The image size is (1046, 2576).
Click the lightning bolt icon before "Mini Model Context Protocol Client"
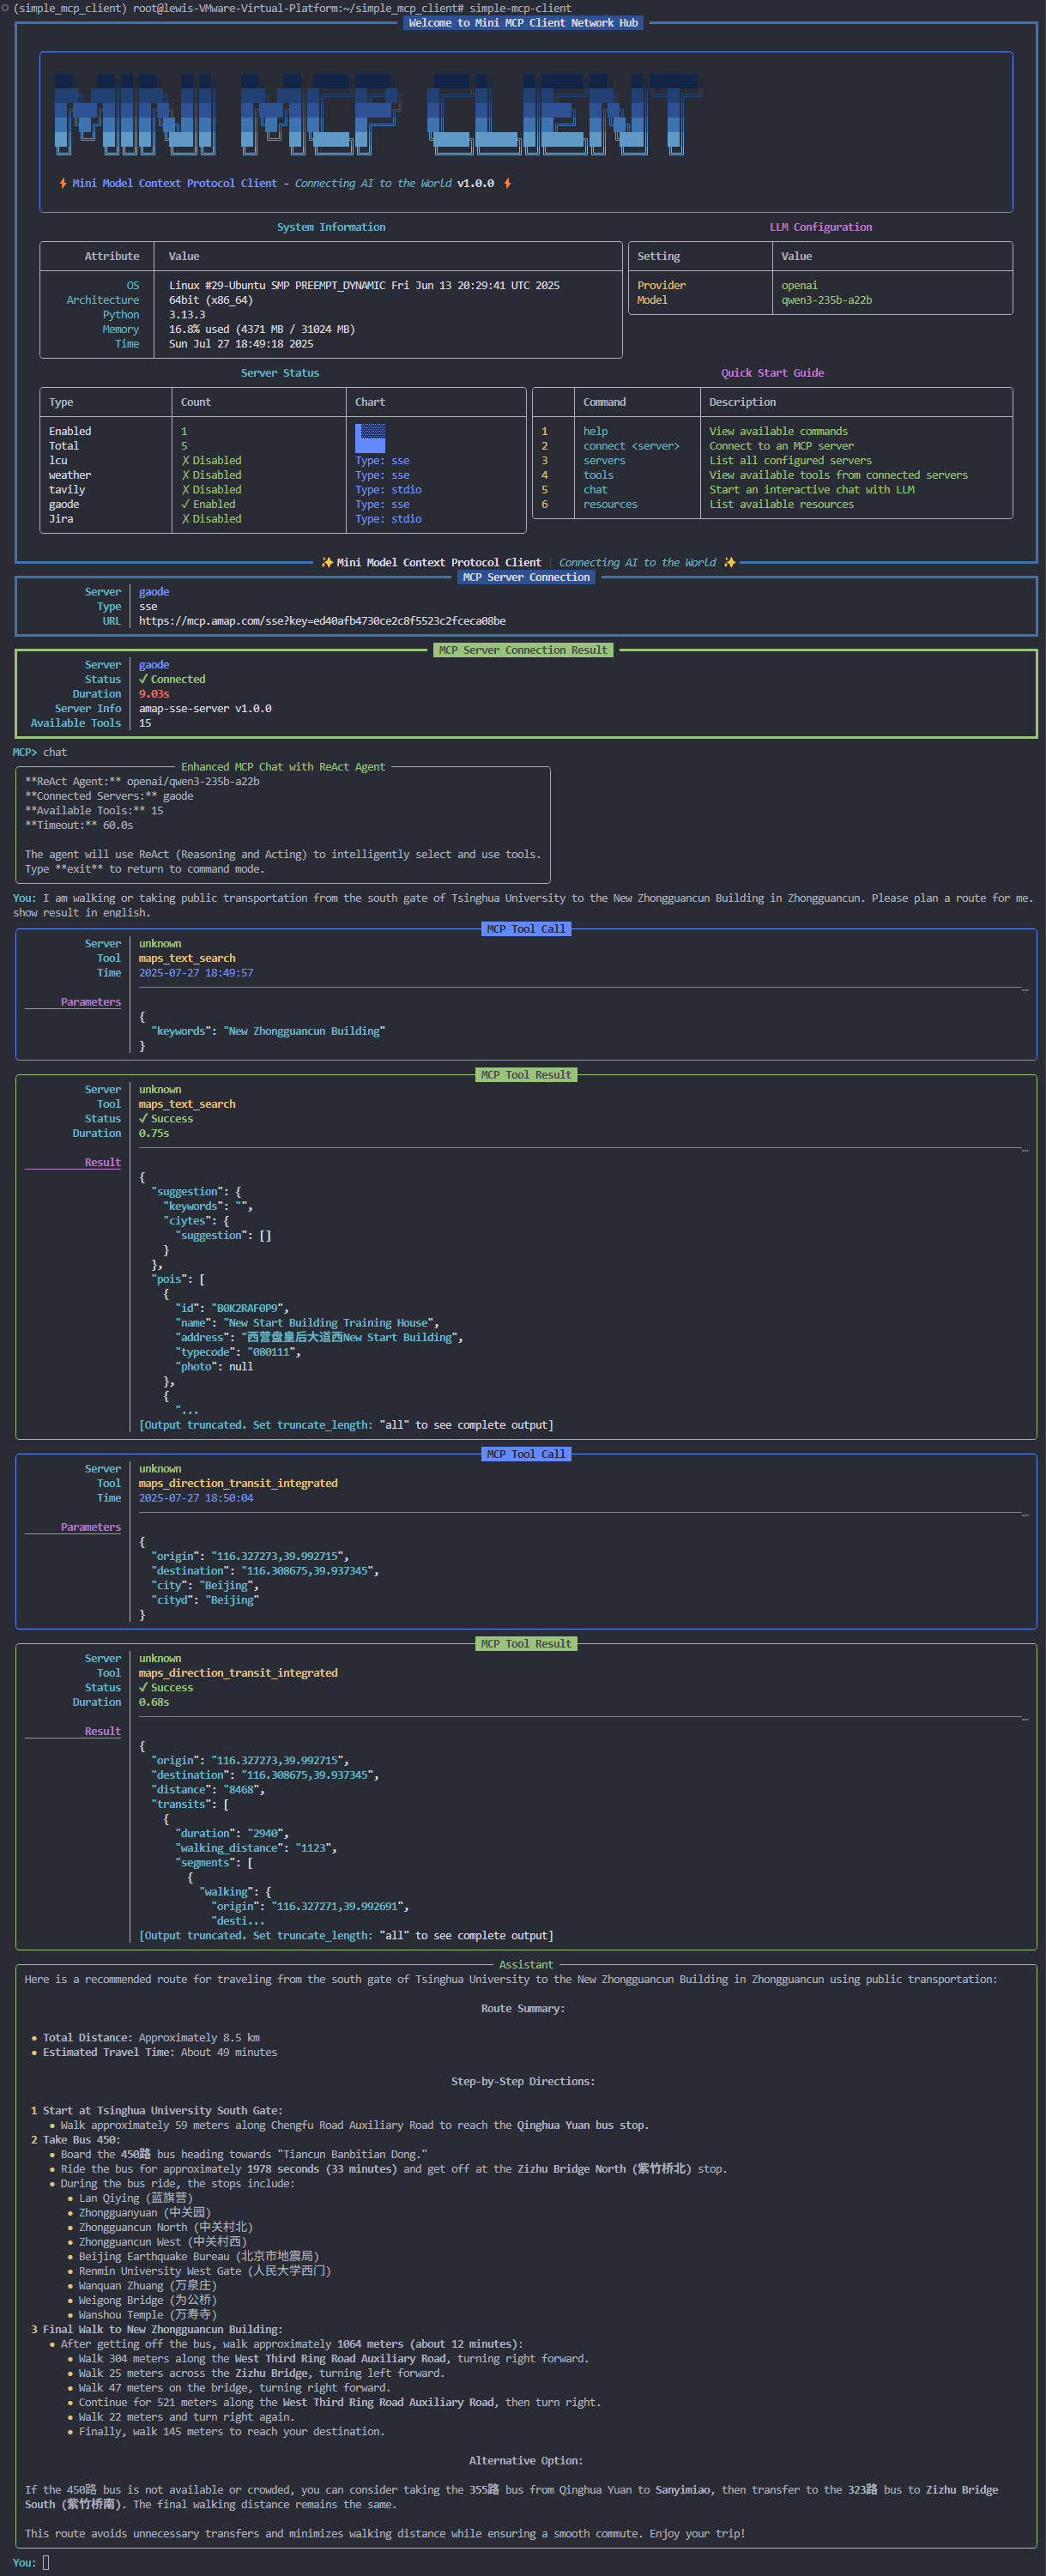tap(63, 183)
